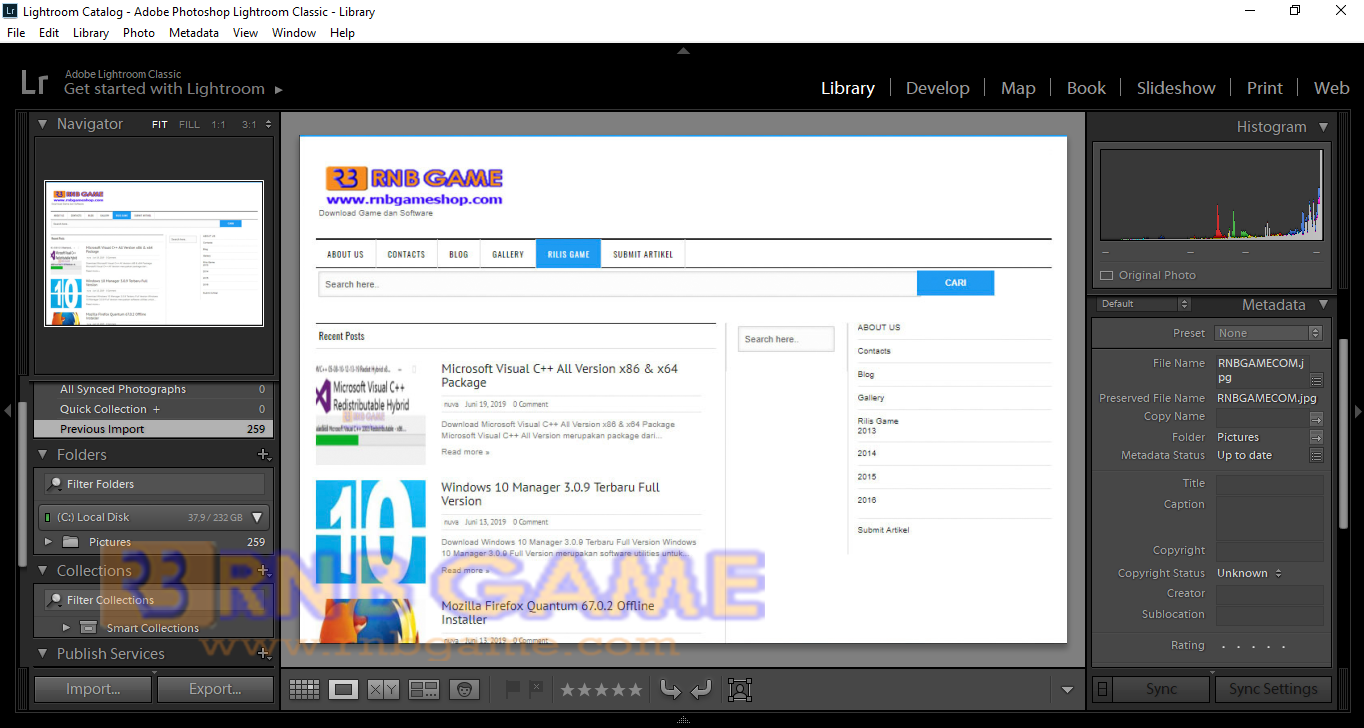1364x728 pixels.
Task: Set Navigator zoom to FILL
Action: click(189, 125)
